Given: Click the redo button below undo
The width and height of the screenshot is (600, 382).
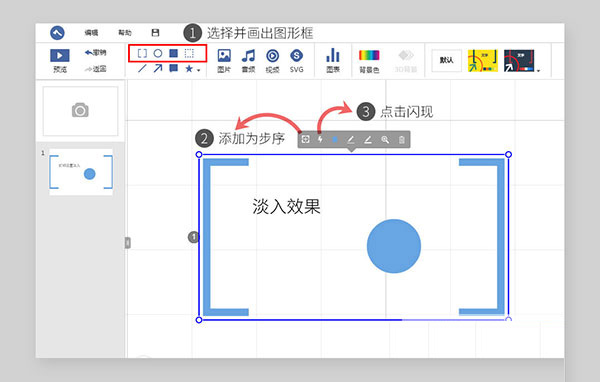Looking at the screenshot, I should (96, 69).
